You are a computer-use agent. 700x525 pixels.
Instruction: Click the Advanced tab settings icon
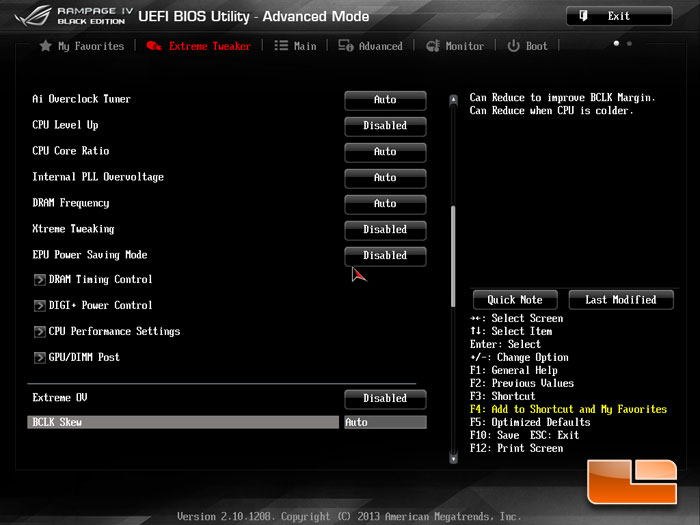tap(346, 46)
